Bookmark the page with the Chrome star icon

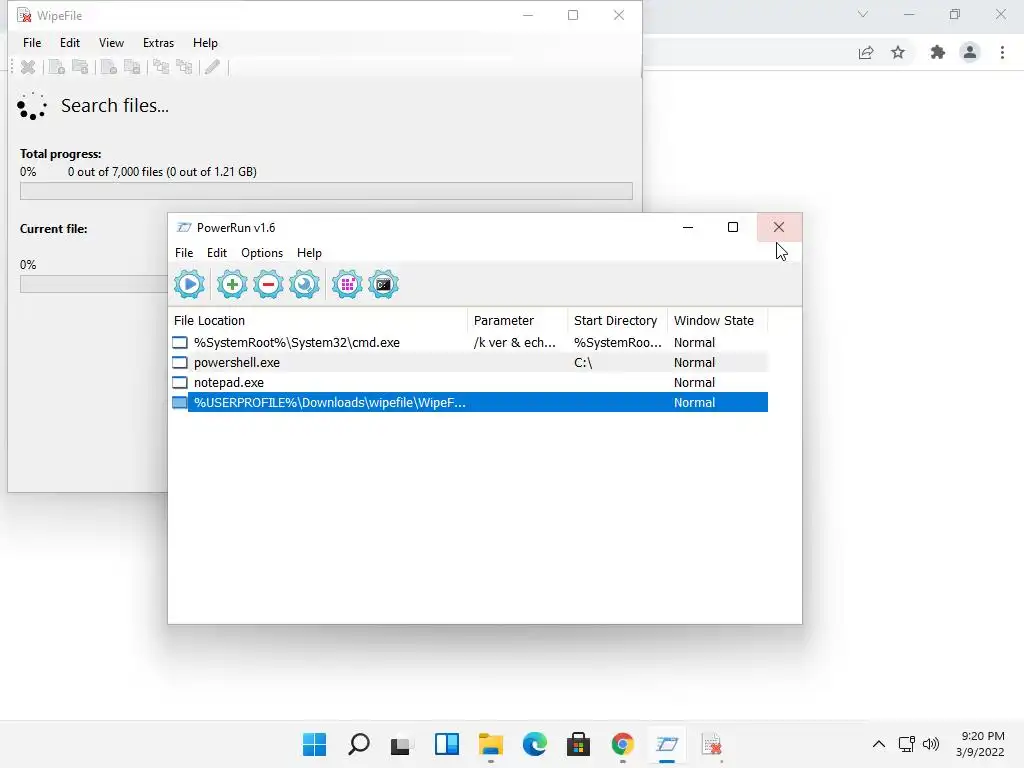point(899,52)
